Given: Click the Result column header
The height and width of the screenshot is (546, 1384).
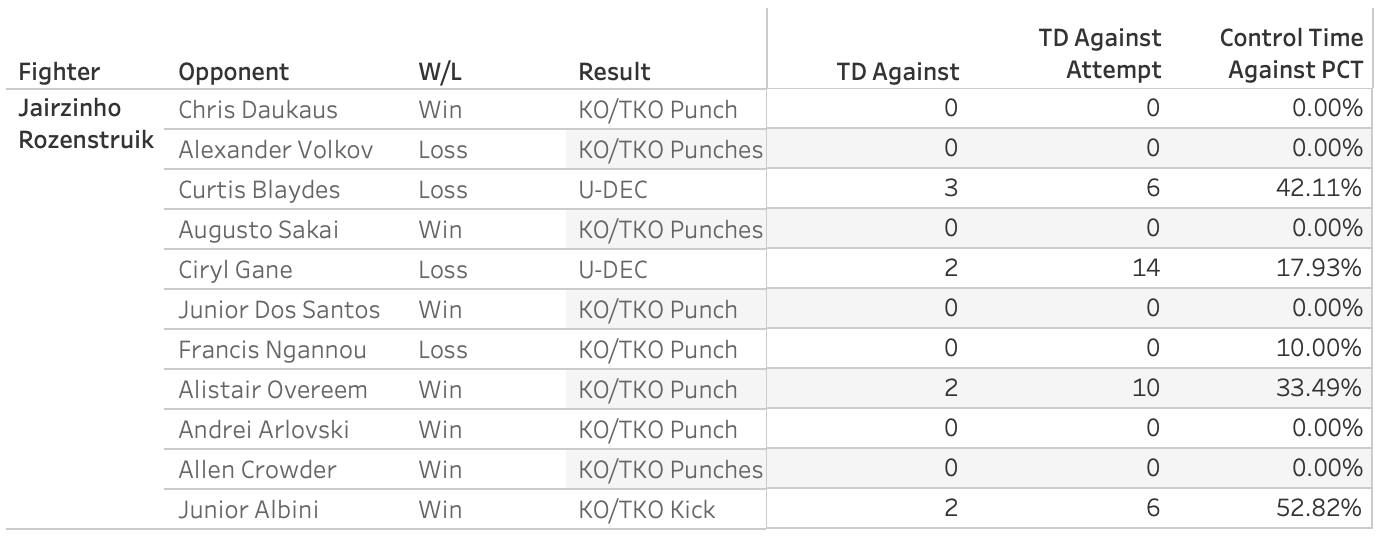Looking at the screenshot, I should point(614,72).
